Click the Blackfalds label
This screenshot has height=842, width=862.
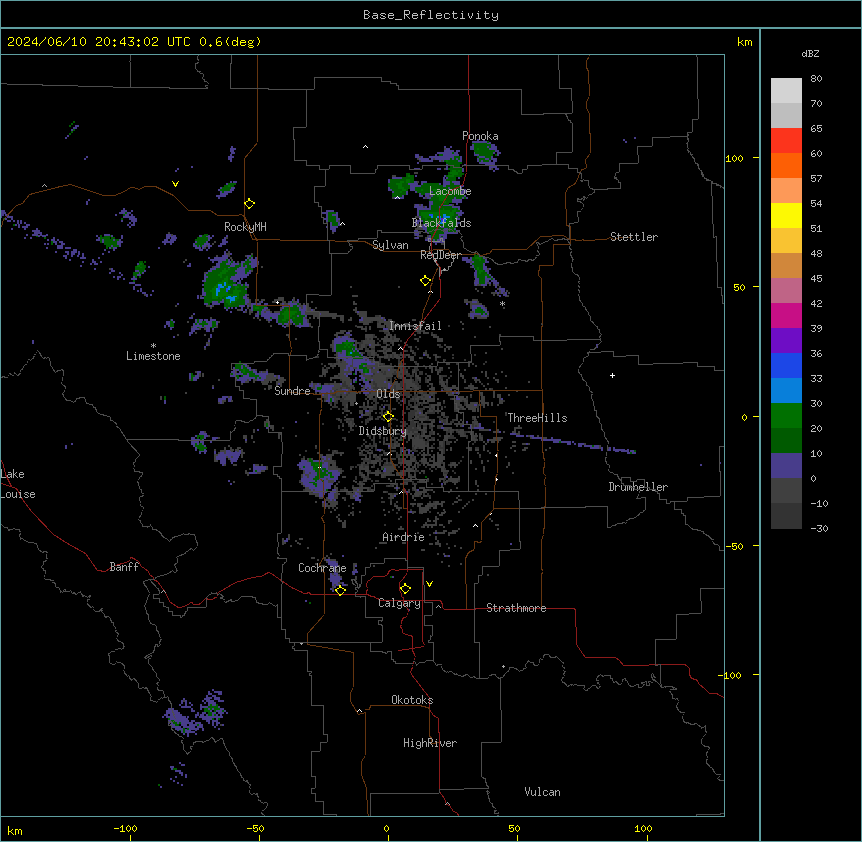coord(441,223)
